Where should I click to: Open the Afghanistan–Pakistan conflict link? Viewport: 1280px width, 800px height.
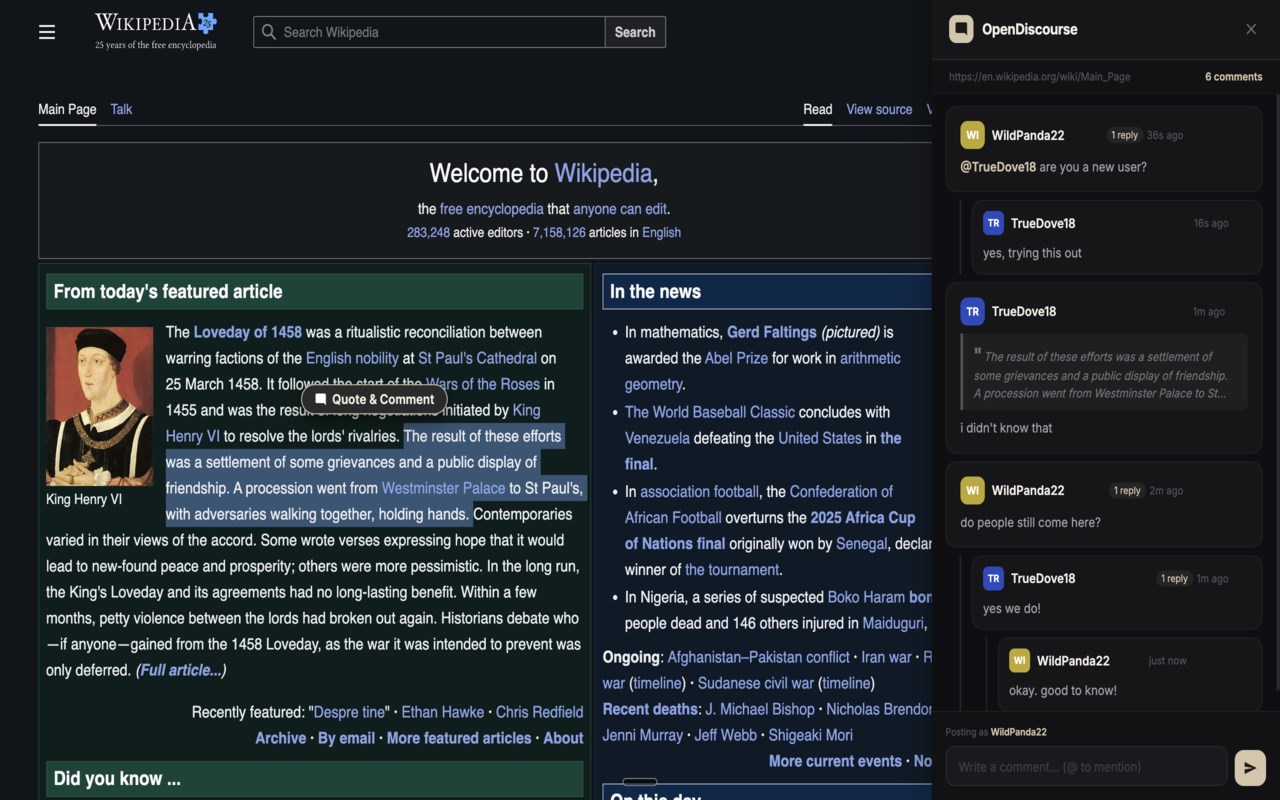point(759,657)
